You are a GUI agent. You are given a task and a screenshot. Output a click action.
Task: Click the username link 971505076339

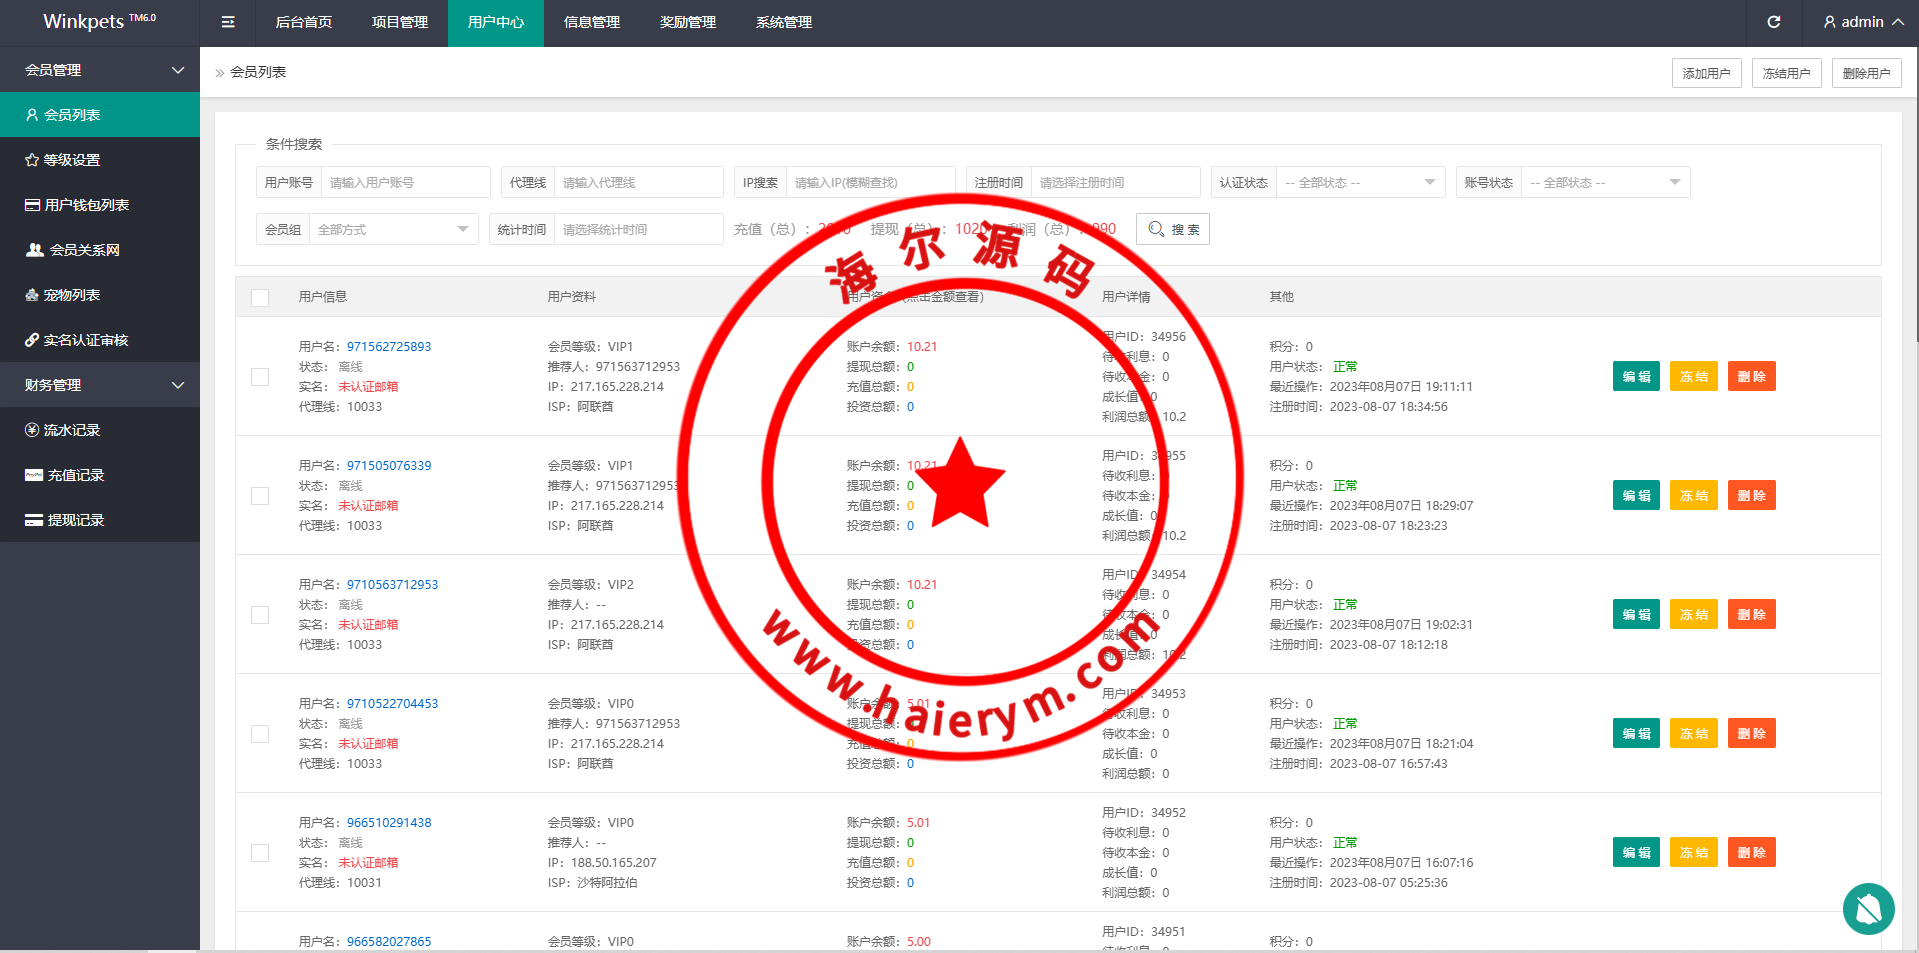click(x=389, y=466)
